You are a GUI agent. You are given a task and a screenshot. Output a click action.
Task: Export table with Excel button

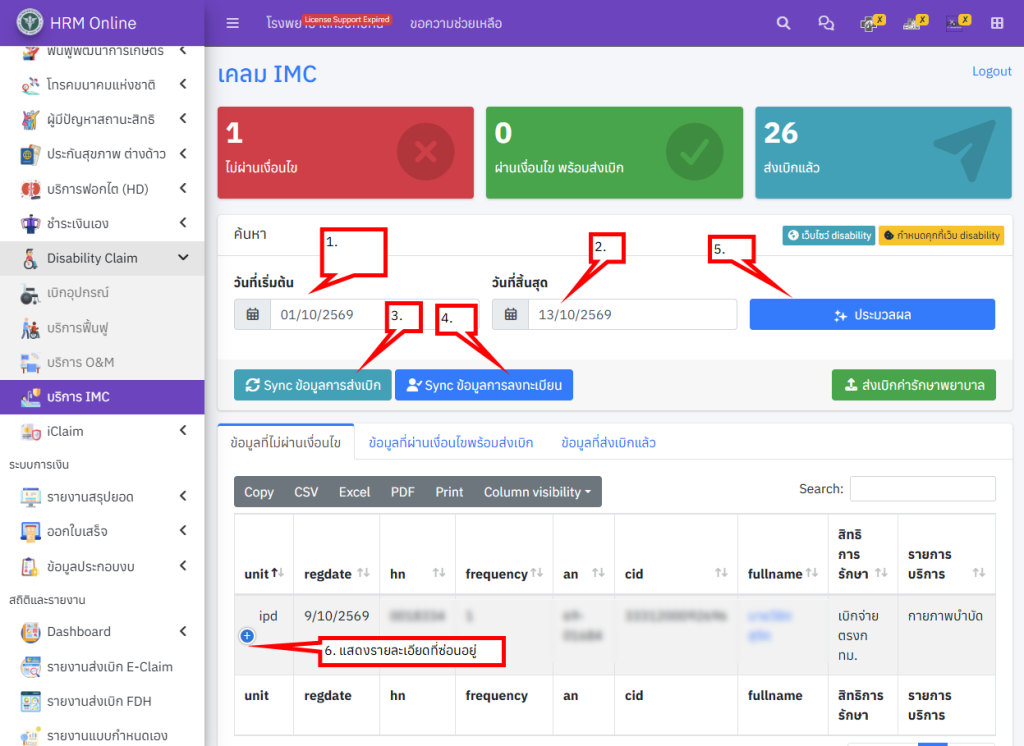pyautogui.click(x=354, y=492)
